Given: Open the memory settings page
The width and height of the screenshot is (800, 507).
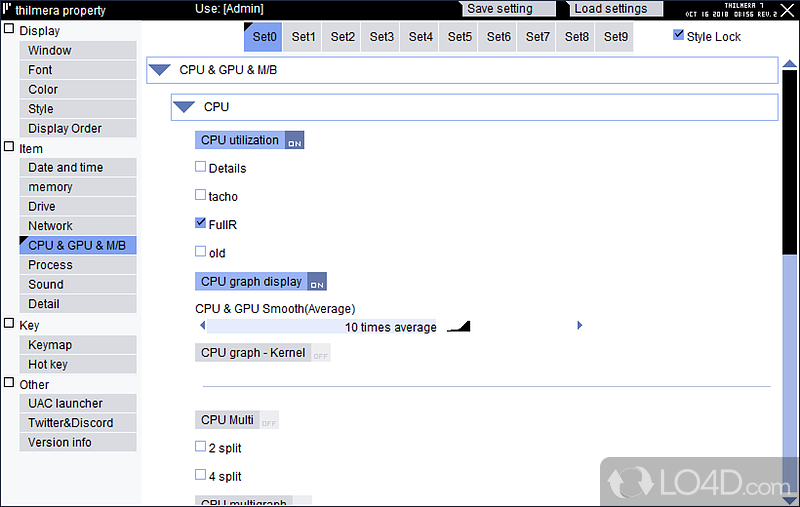Looking at the screenshot, I should 78,187.
